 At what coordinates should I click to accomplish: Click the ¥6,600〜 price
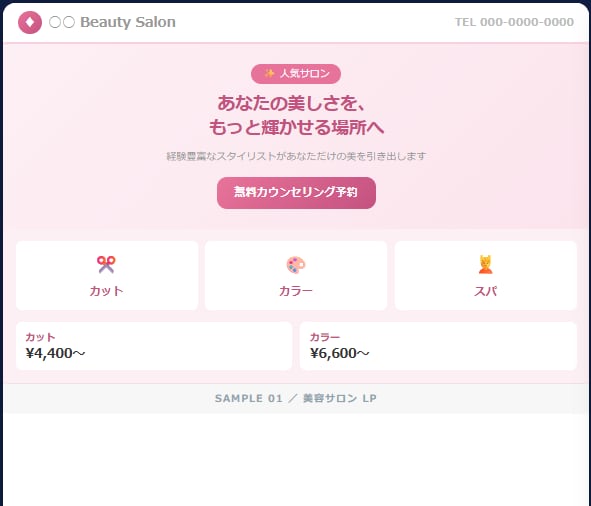point(340,353)
